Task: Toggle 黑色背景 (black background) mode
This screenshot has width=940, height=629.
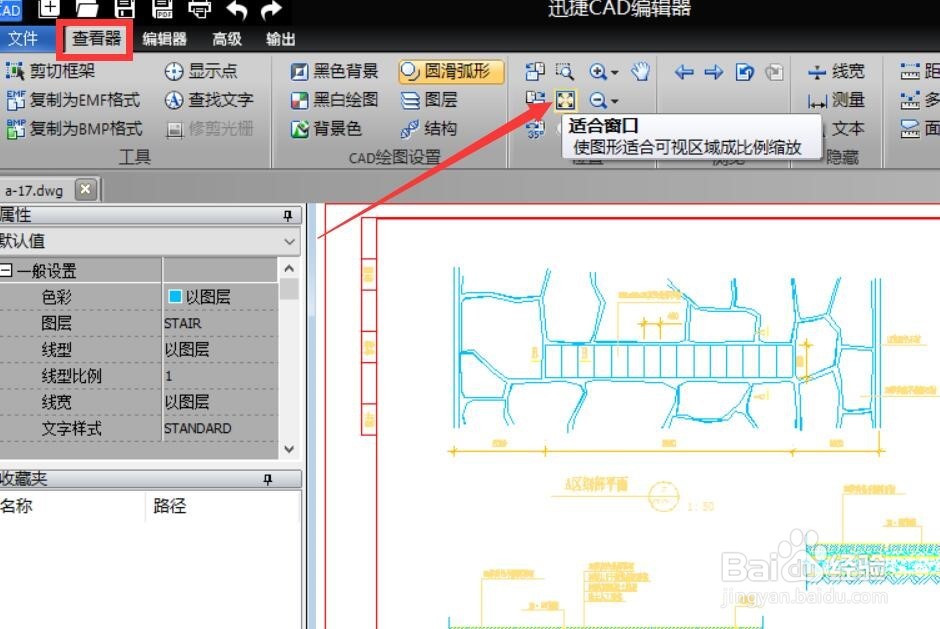Action: 335,70
